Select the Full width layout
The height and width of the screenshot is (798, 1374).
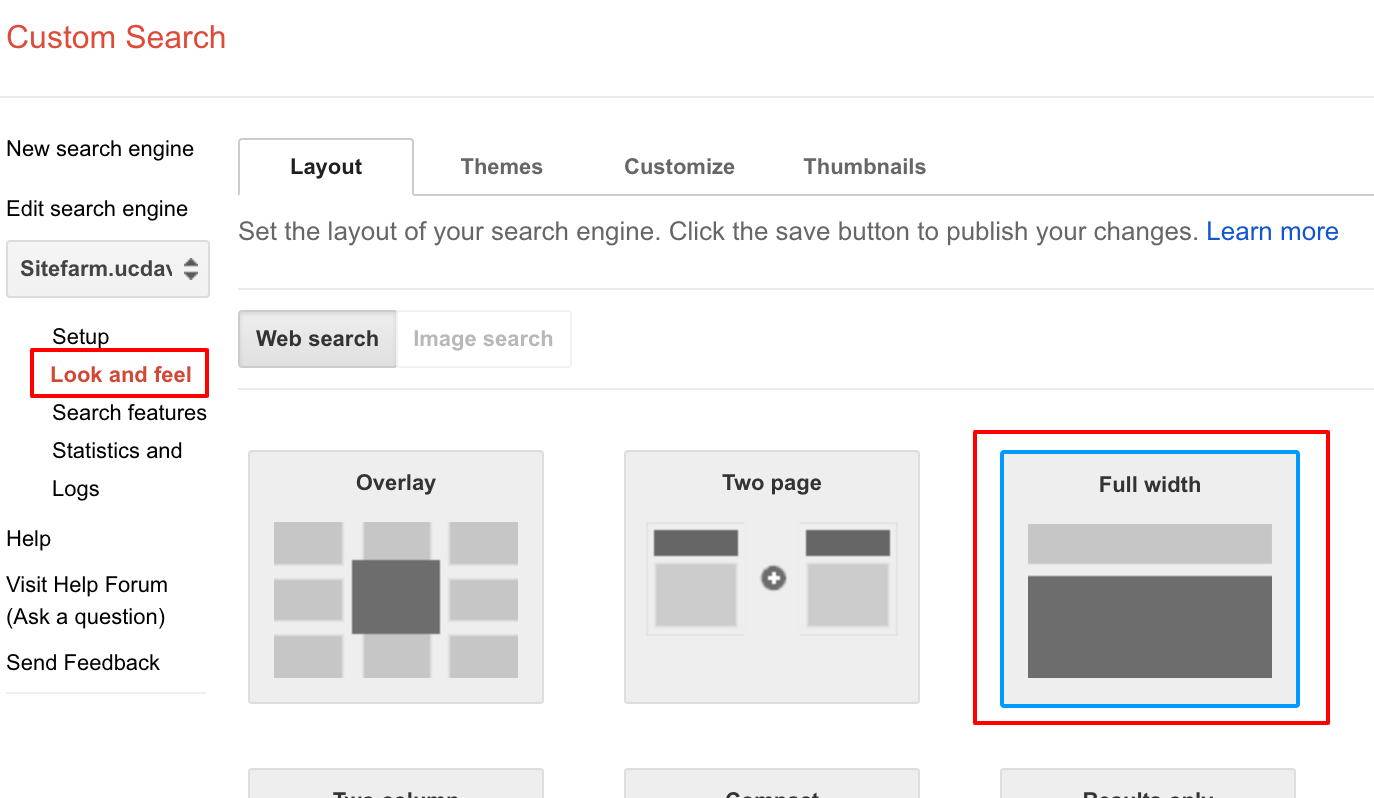tap(1149, 578)
